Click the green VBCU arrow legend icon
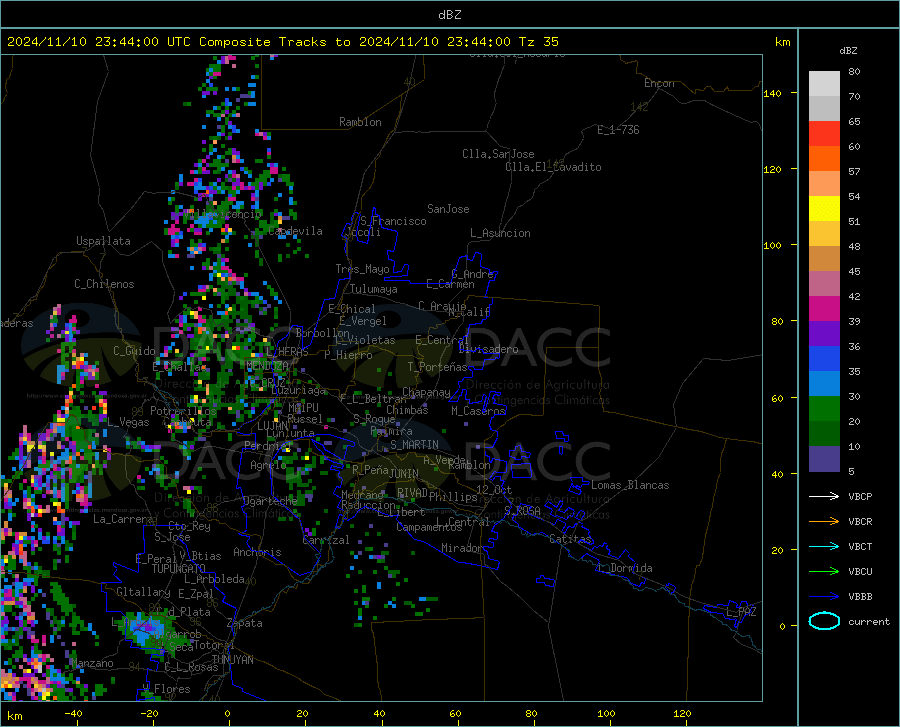Viewport: 900px width, 727px height. tap(824, 572)
